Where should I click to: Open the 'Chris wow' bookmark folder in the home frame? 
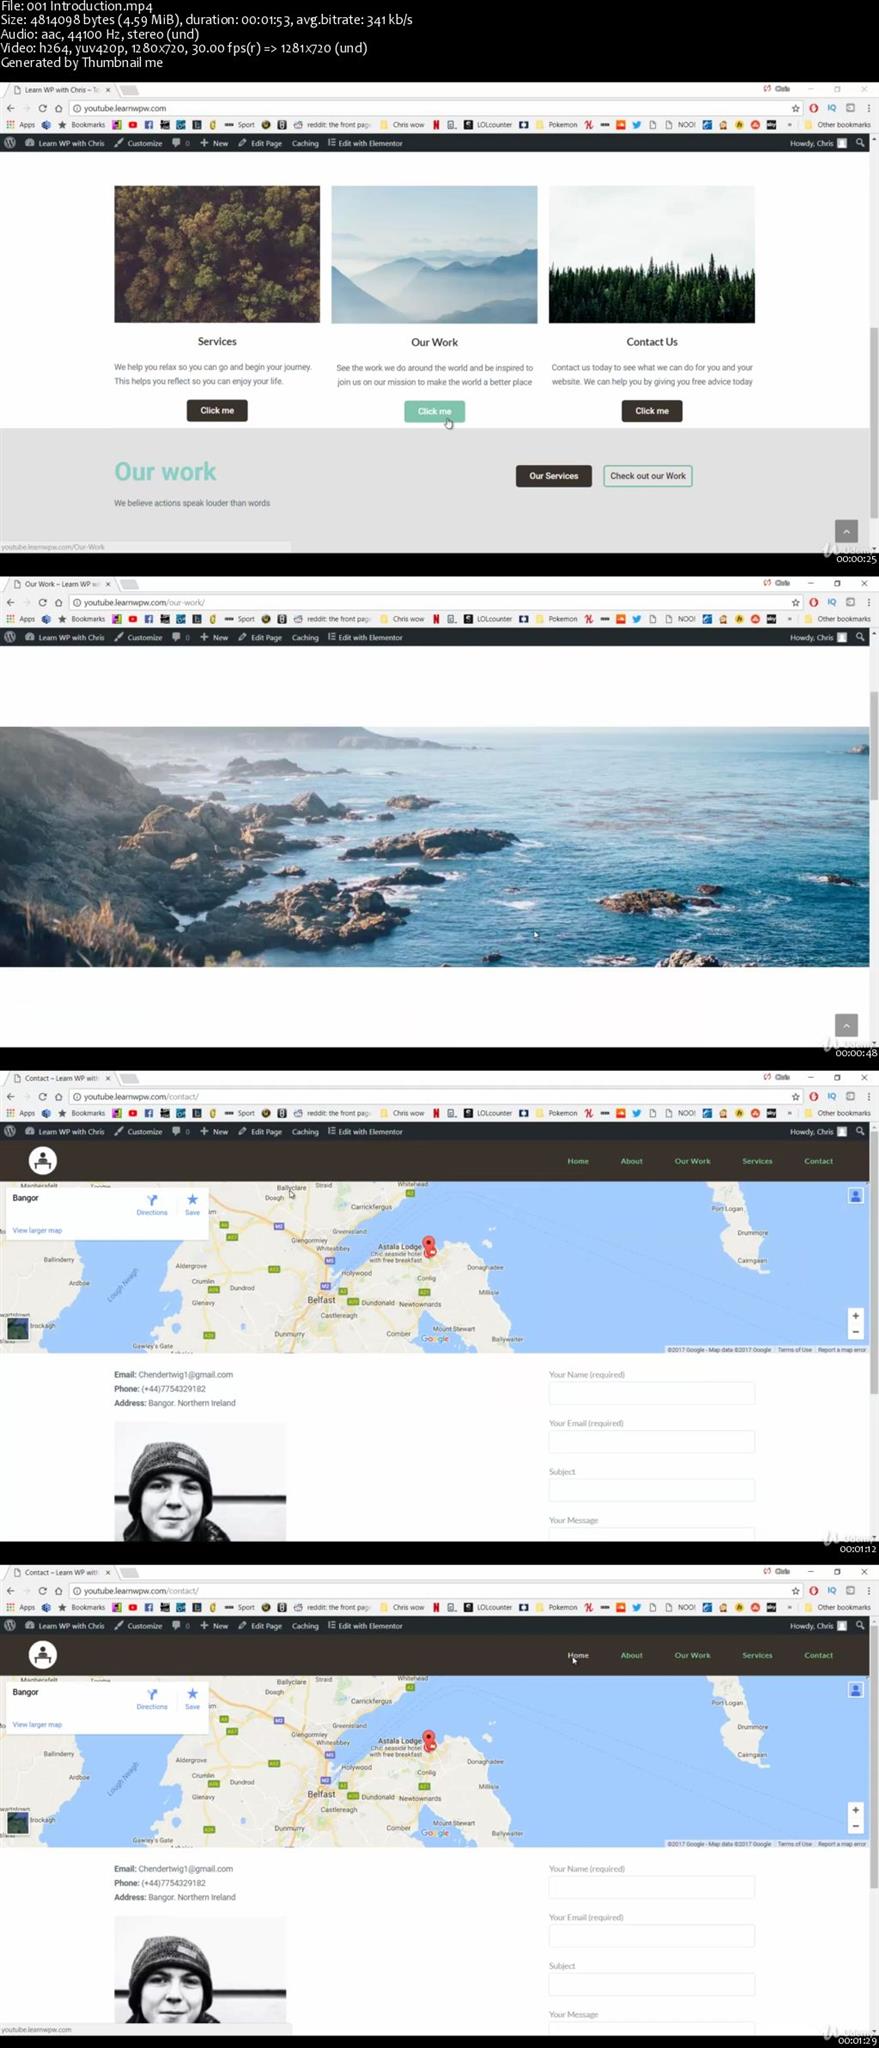tap(402, 125)
